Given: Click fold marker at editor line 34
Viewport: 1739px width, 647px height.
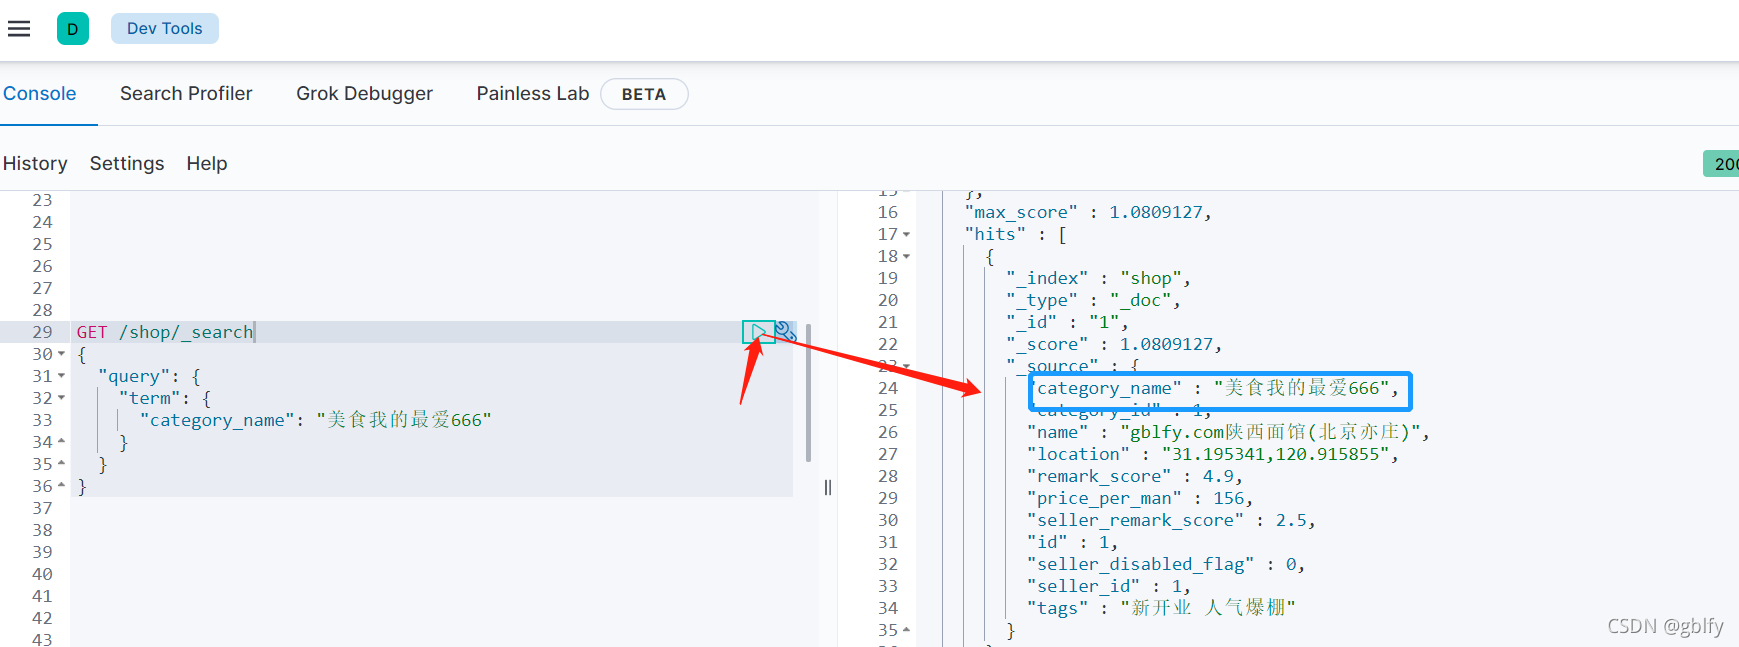Looking at the screenshot, I should pos(61,441).
